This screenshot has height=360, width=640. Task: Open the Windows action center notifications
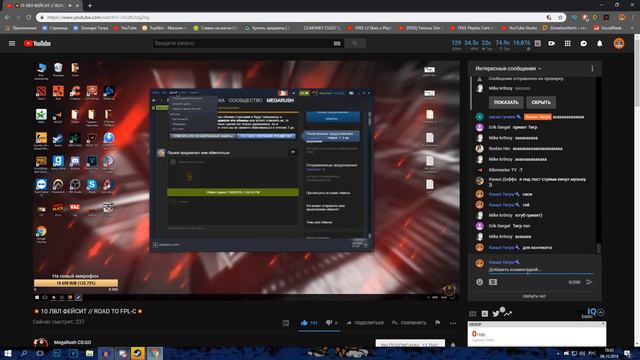click(627, 353)
